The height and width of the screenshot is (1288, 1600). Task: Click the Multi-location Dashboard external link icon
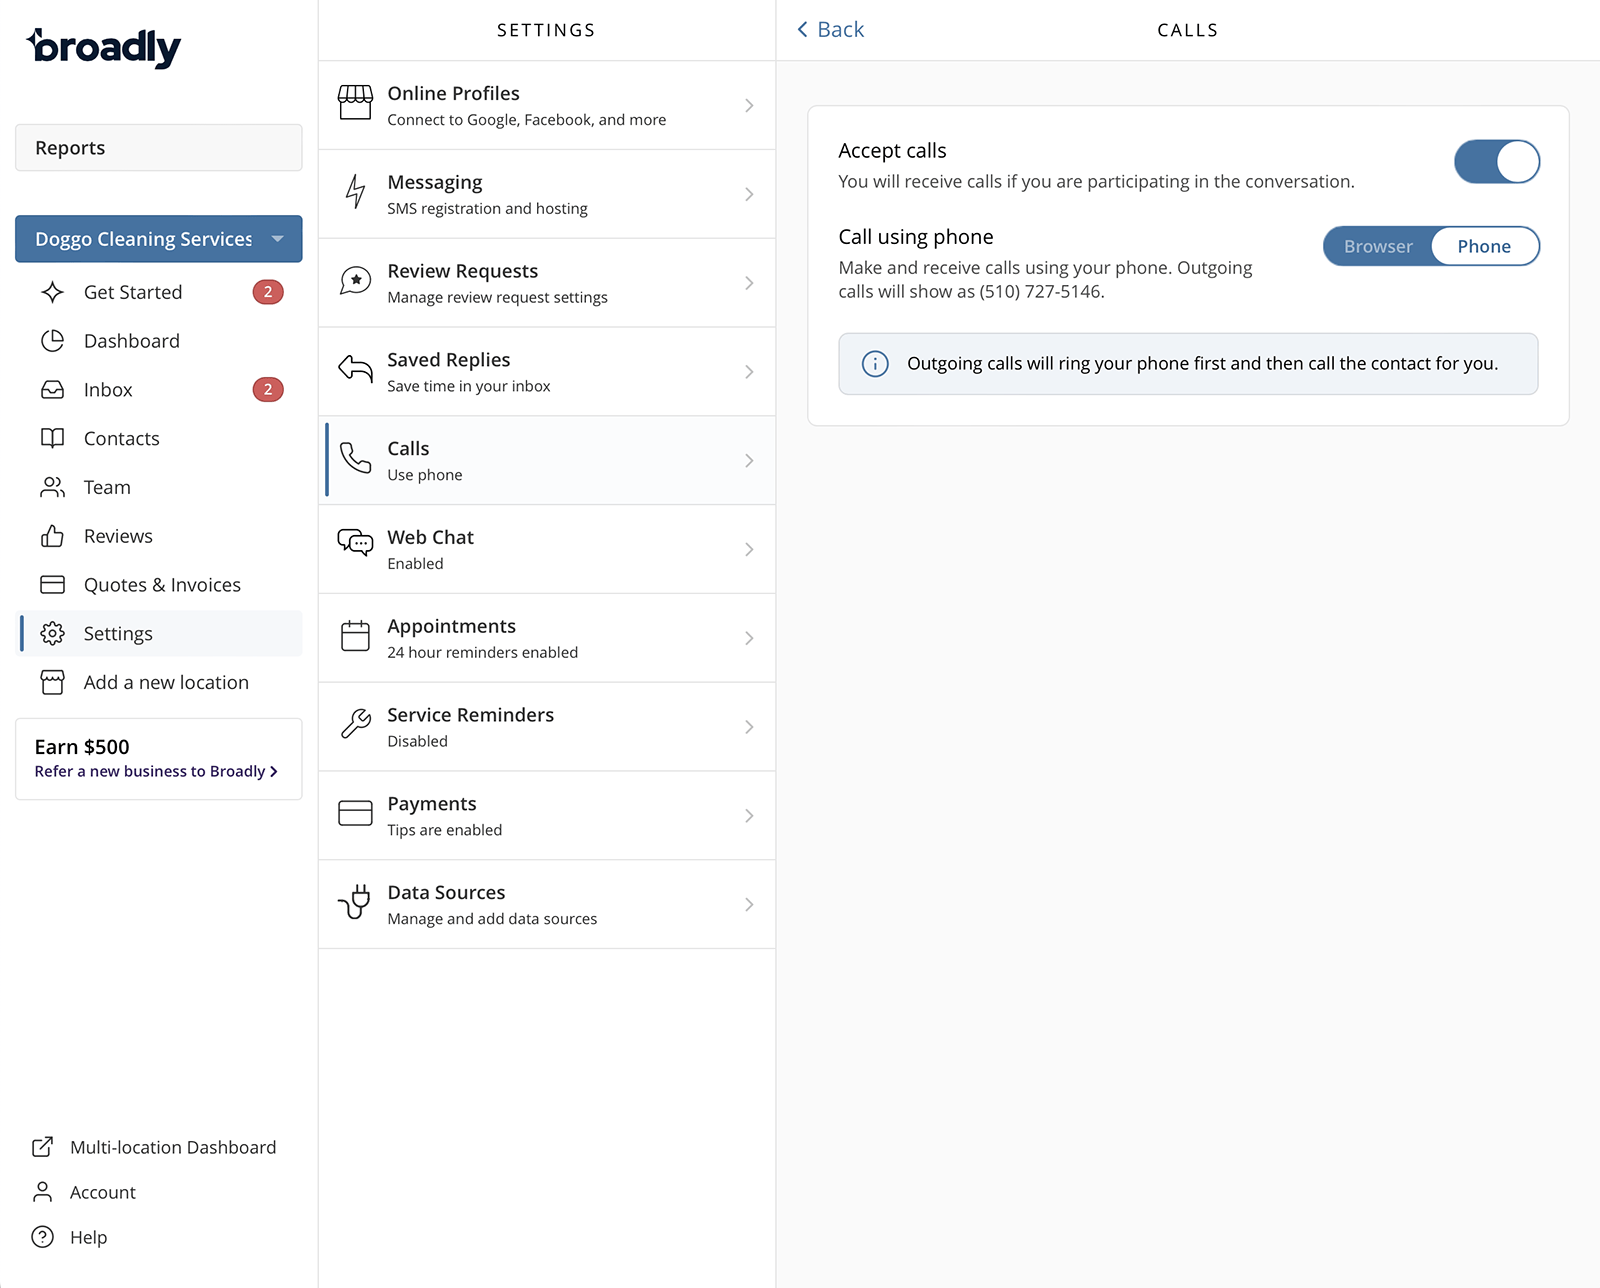point(42,1147)
